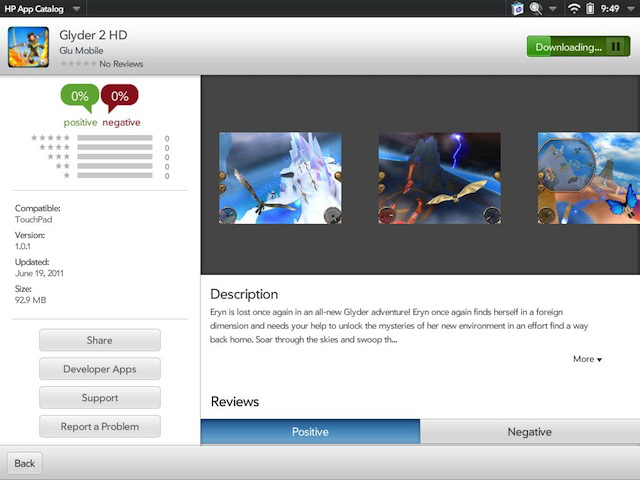Open the HP App Catalog application menu
Screen dimensions: 640x480
pyautogui.click(x=41, y=9)
